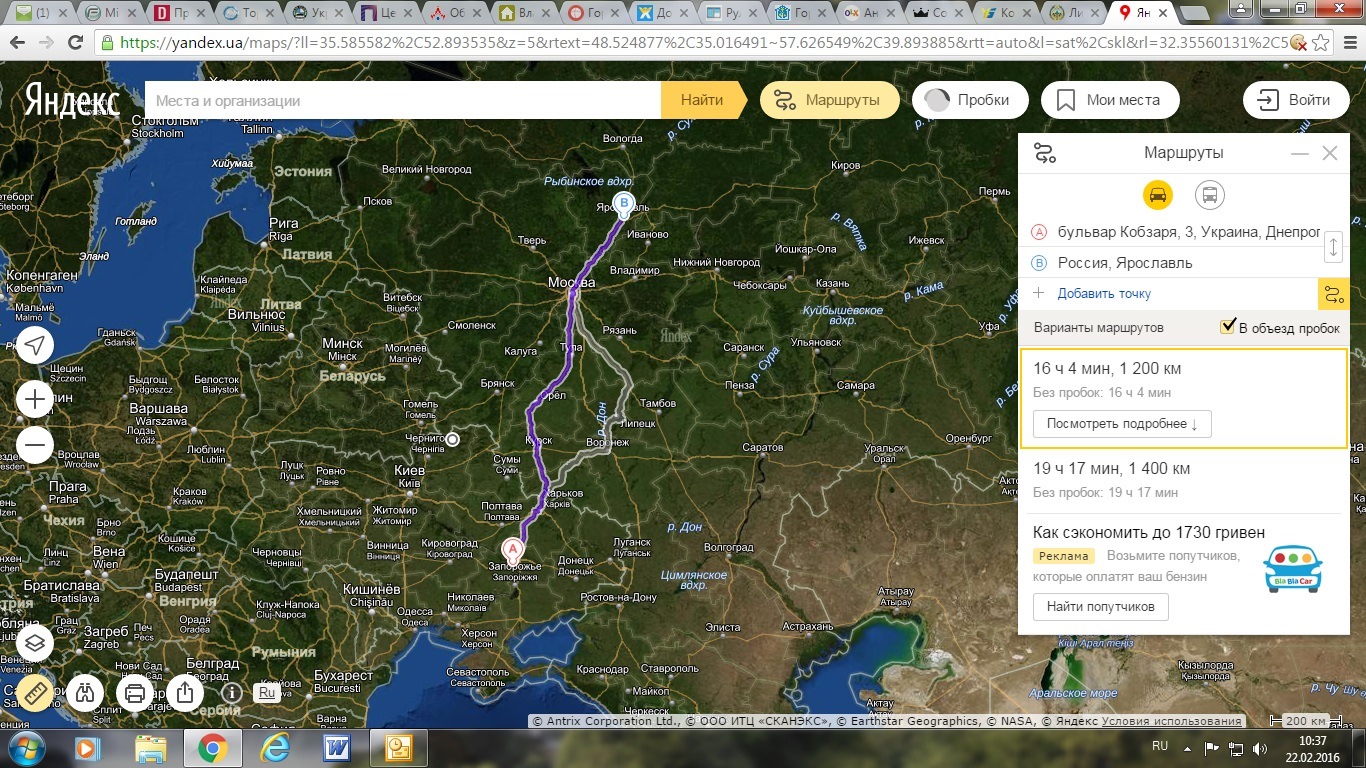Share the map via share icon

(184, 692)
